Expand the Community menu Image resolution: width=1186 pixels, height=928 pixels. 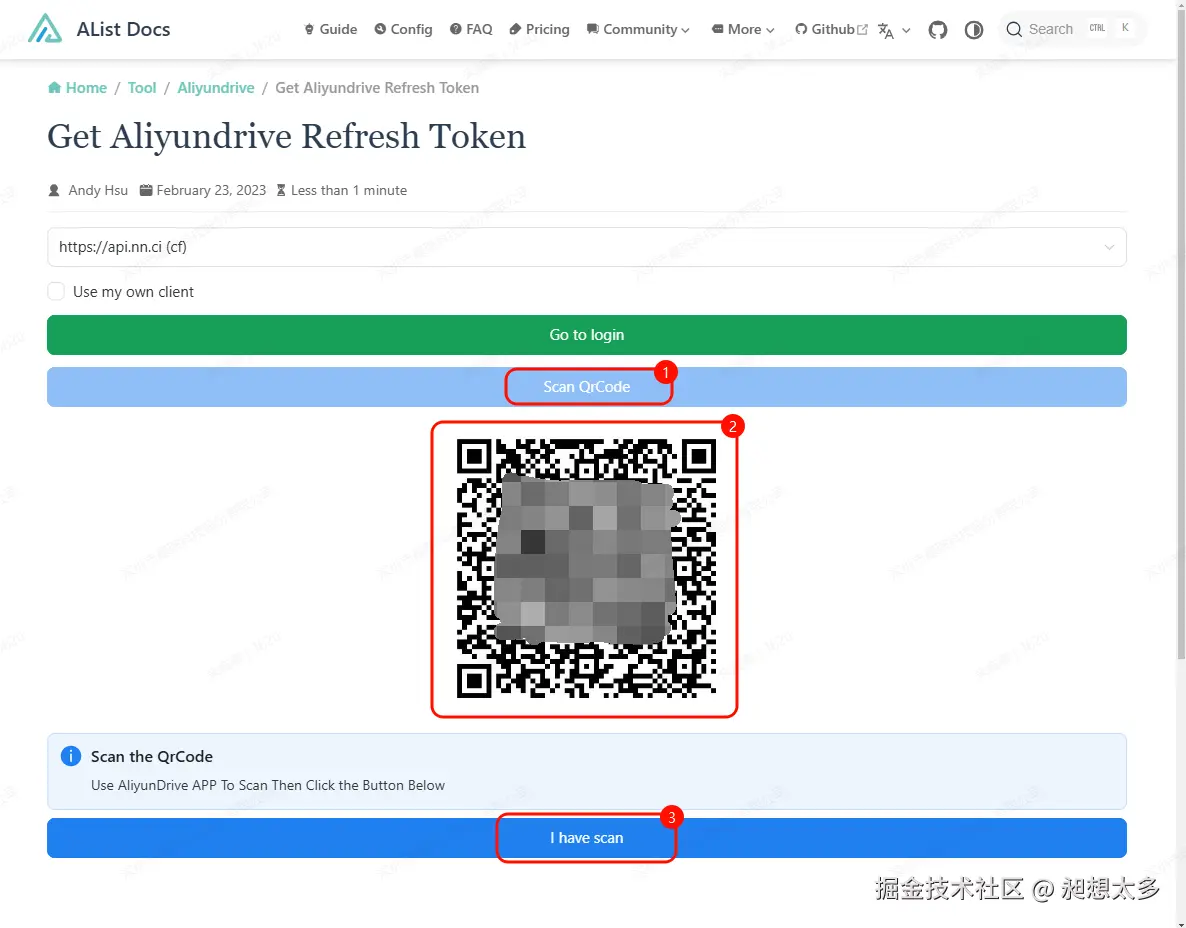638,29
